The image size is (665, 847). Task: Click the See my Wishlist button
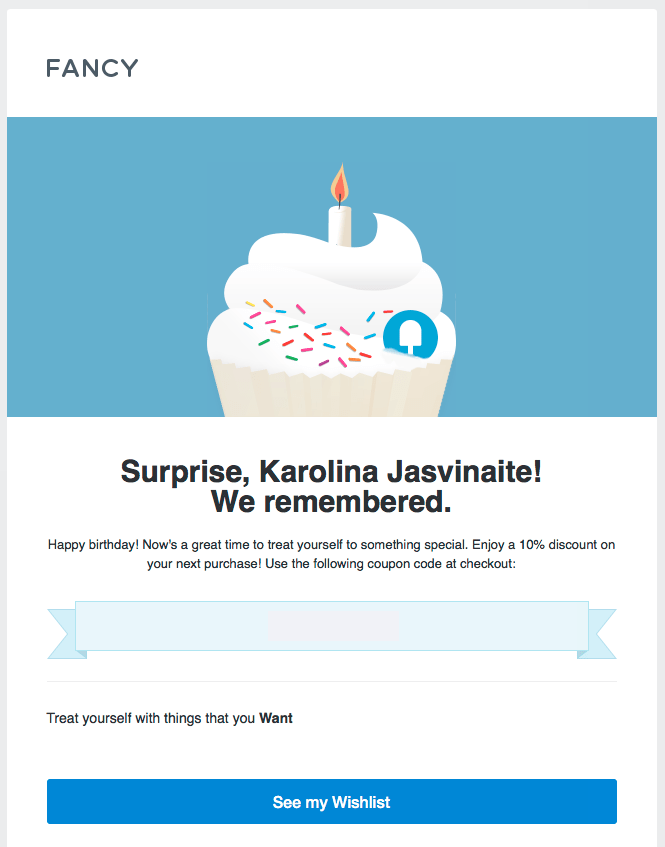(332, 802)
